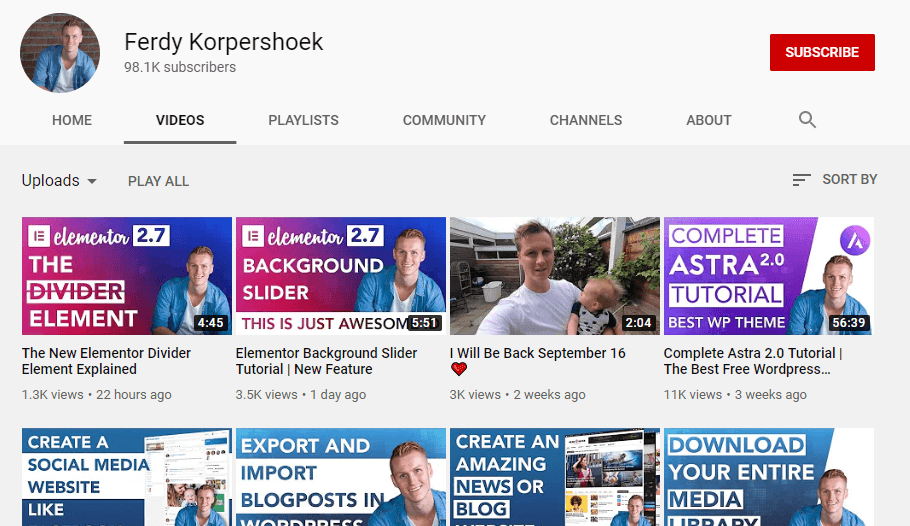Screen dimensions: 910x526
Task: View the About tab
Action: (x=709, y=120)
